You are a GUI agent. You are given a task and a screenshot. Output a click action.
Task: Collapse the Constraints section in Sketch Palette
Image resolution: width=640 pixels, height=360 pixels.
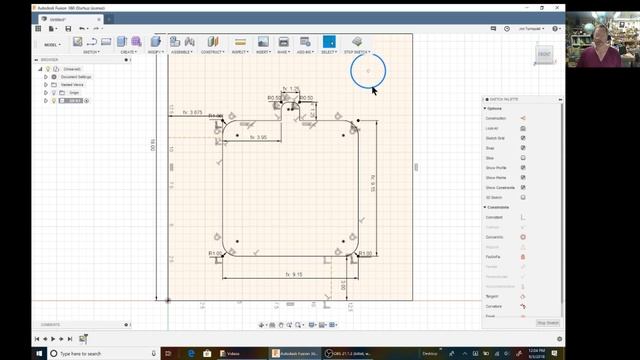pyautogui.click(x=485, y=207)
